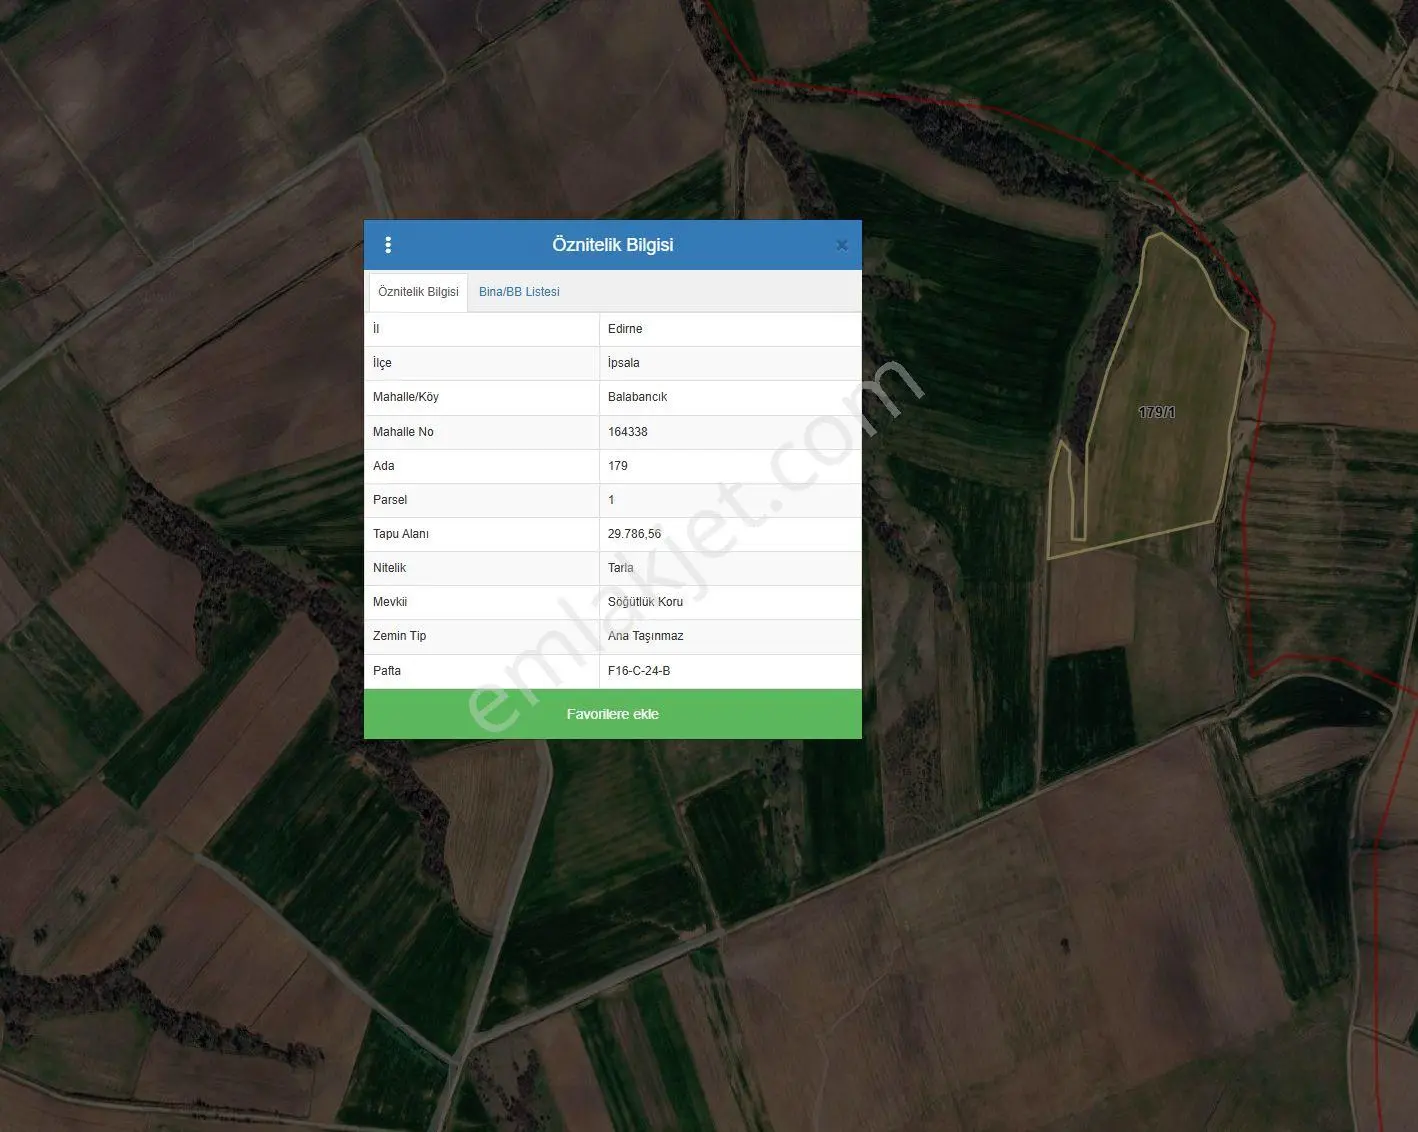Screen dimensions: 1418x1132
Task: Click the Tapu Alanı field label
Action: tap(401, 534)
